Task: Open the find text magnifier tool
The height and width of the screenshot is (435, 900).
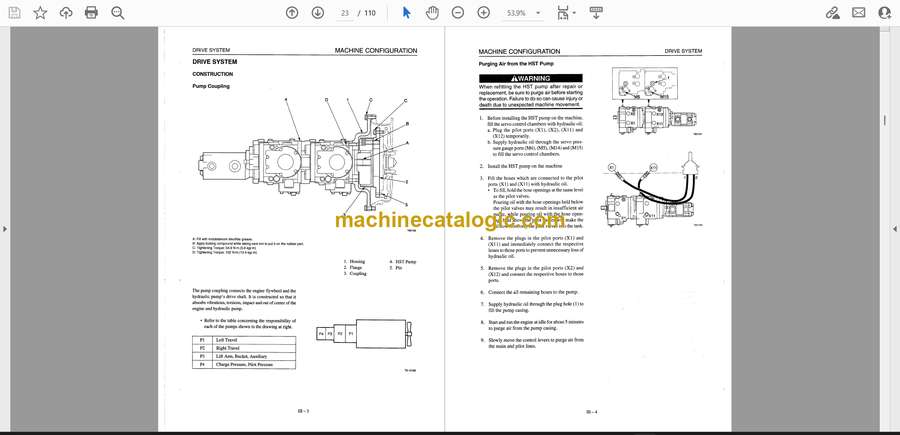Action: coord(118,13)
